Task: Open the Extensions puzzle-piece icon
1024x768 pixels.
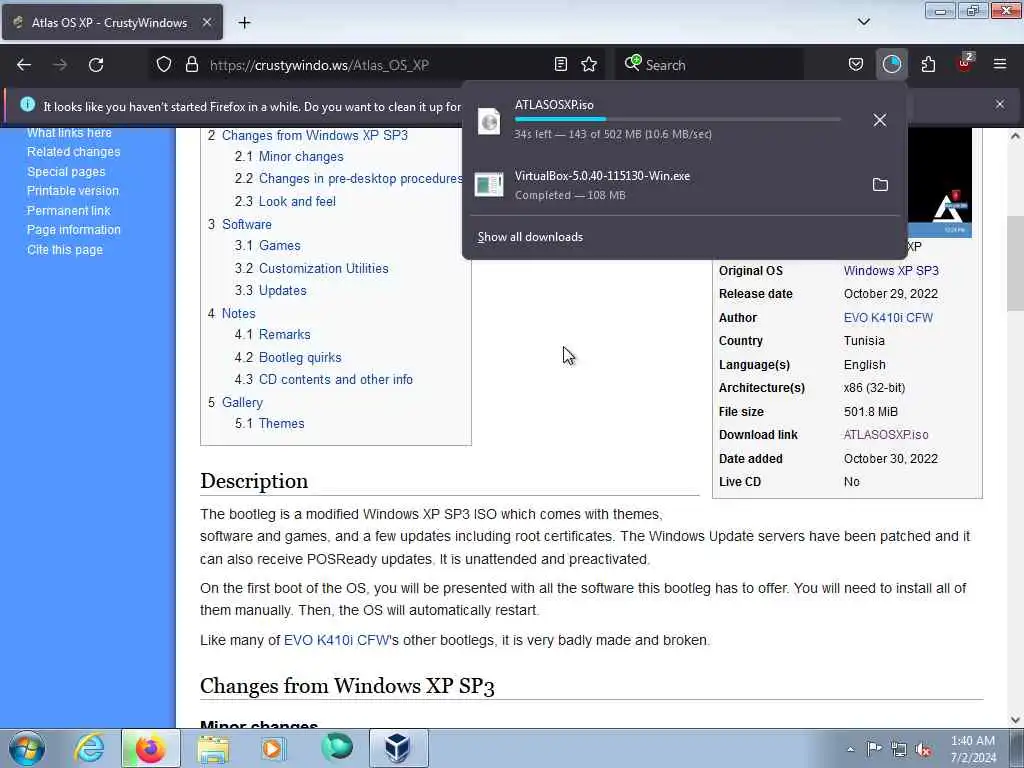Action: coord(928,65)
